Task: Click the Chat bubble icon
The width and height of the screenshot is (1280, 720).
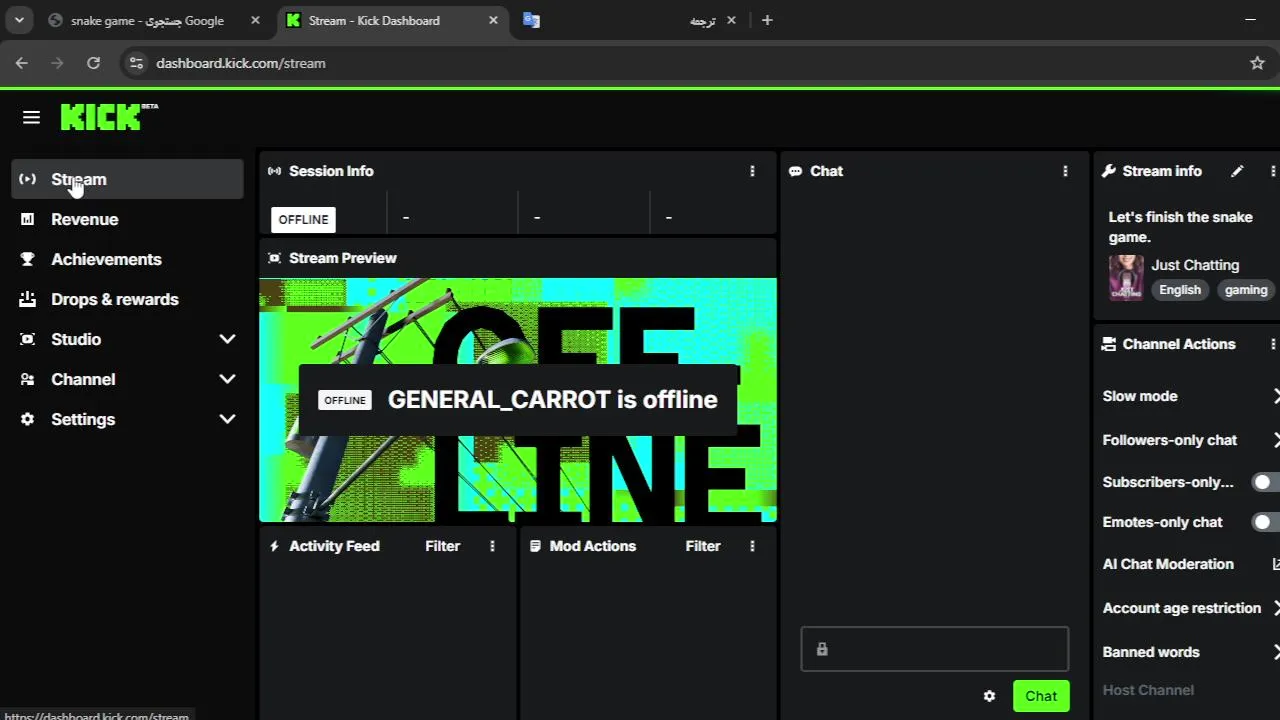Action: coord(795,171)
